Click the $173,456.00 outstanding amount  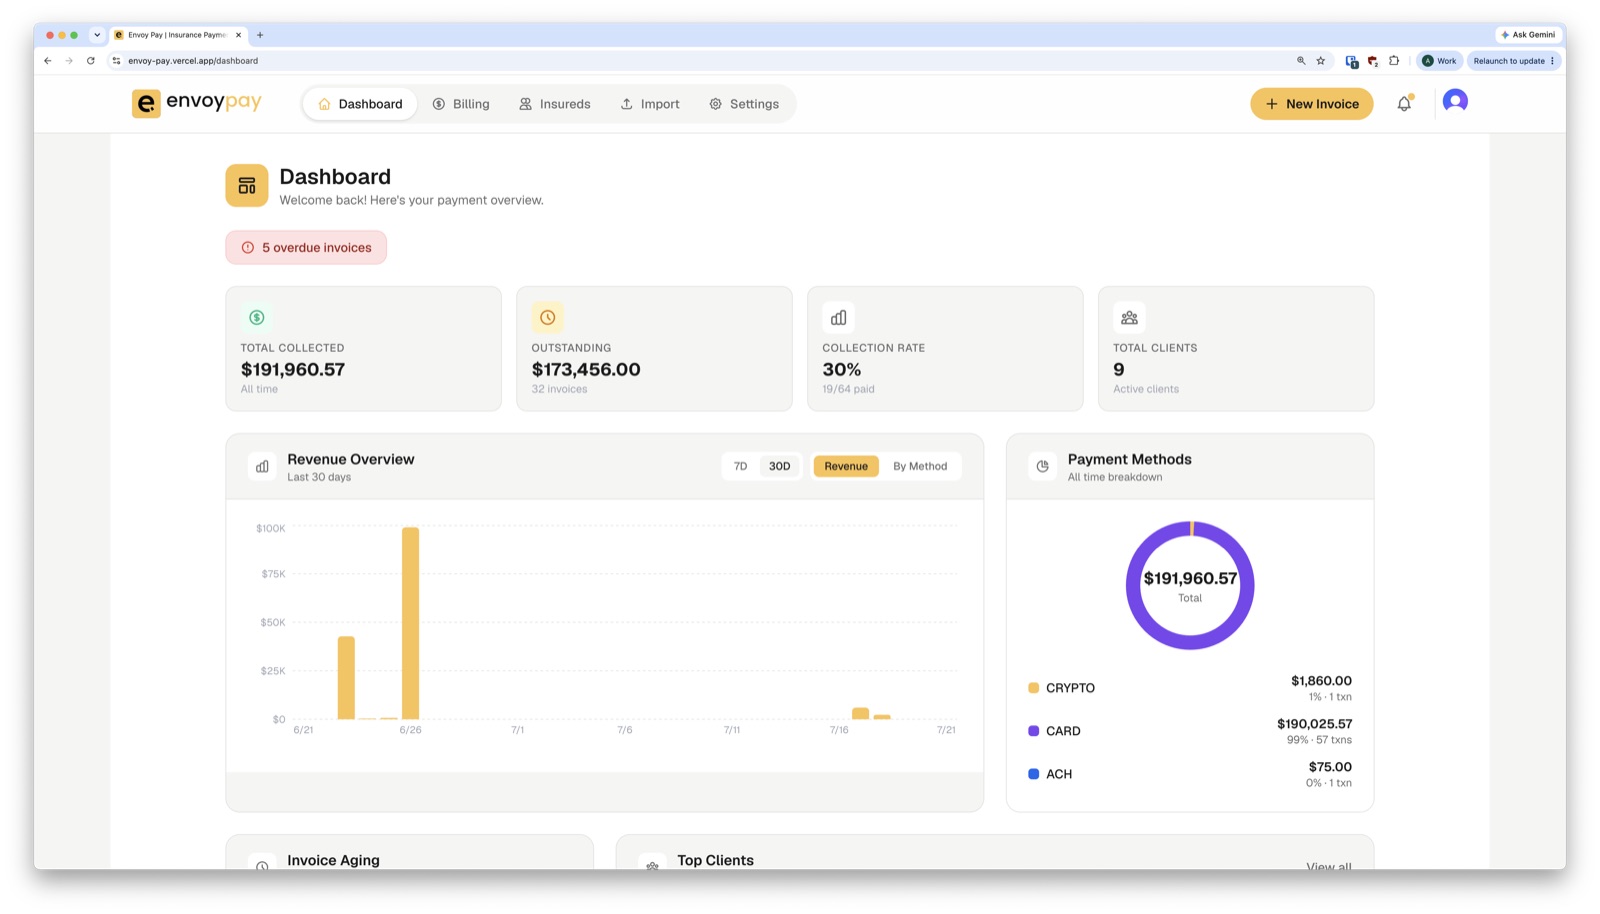click(586, 369)
